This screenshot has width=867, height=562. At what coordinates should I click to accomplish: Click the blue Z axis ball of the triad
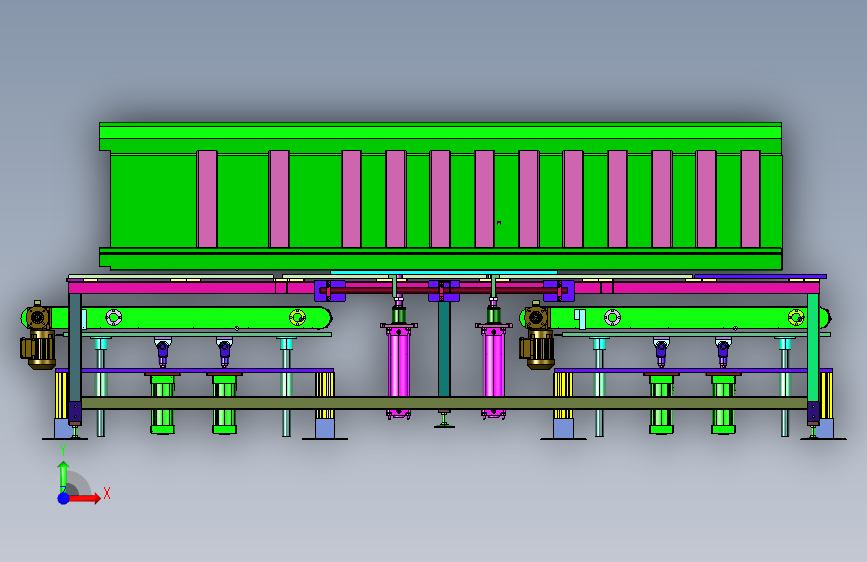[x=64, y=498]
